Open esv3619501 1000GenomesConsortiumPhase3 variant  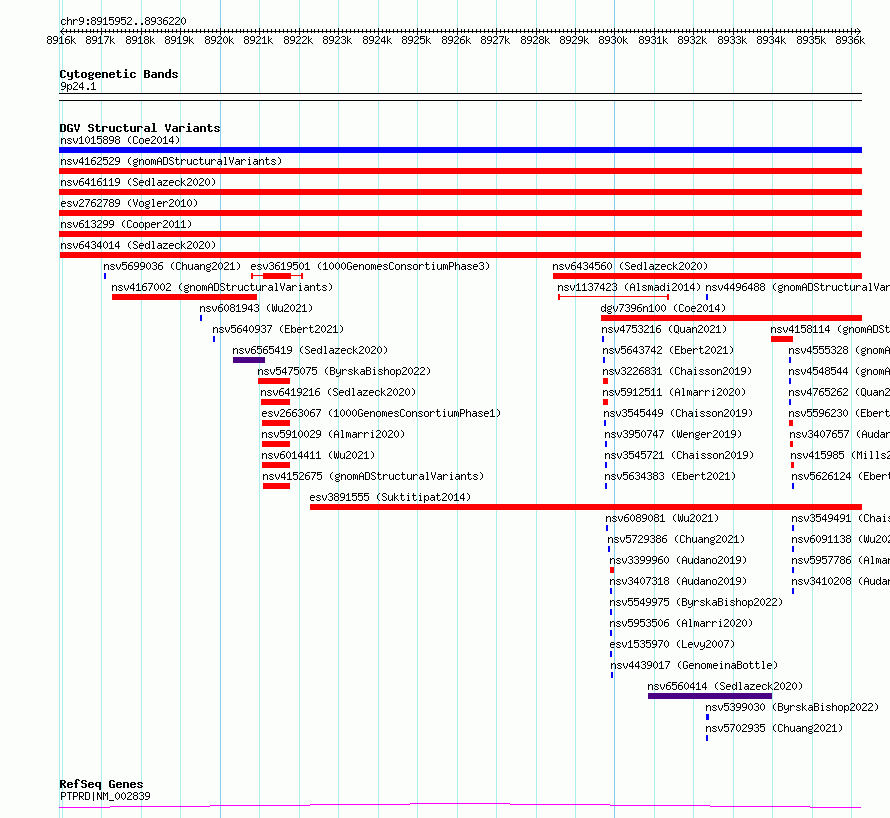[370, 266]
